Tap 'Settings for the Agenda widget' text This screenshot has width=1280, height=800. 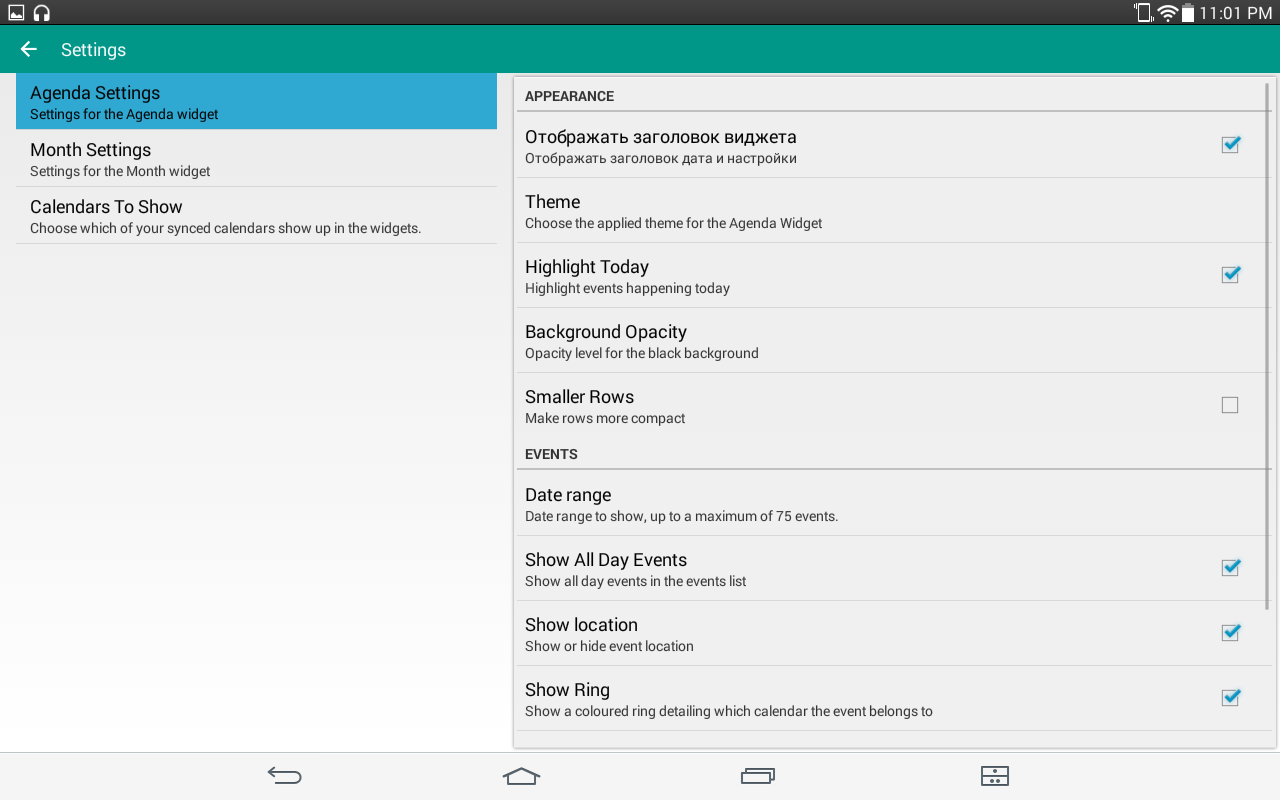tap(124, 114)
